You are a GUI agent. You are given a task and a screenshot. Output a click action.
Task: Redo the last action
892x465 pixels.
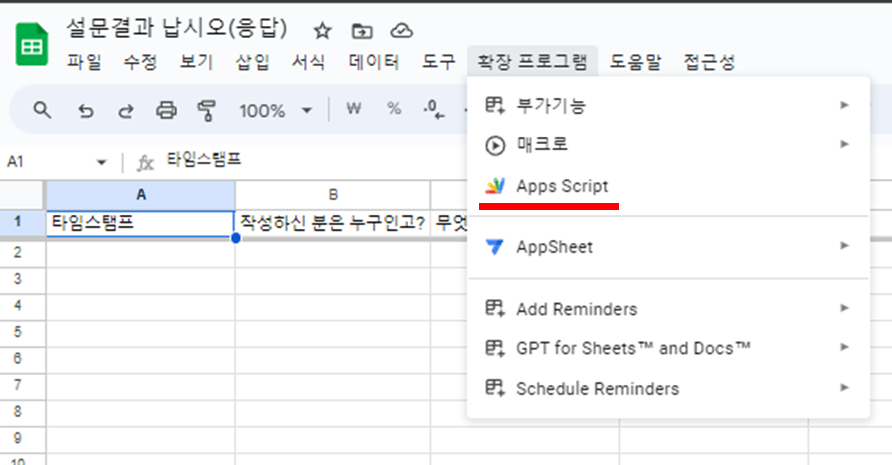126,110
